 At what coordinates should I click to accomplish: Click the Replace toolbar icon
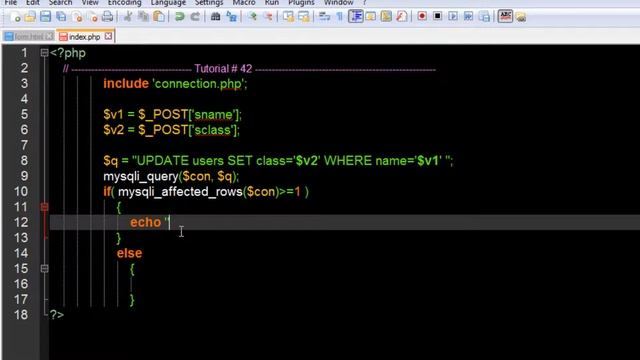click(x=231, y=17)
